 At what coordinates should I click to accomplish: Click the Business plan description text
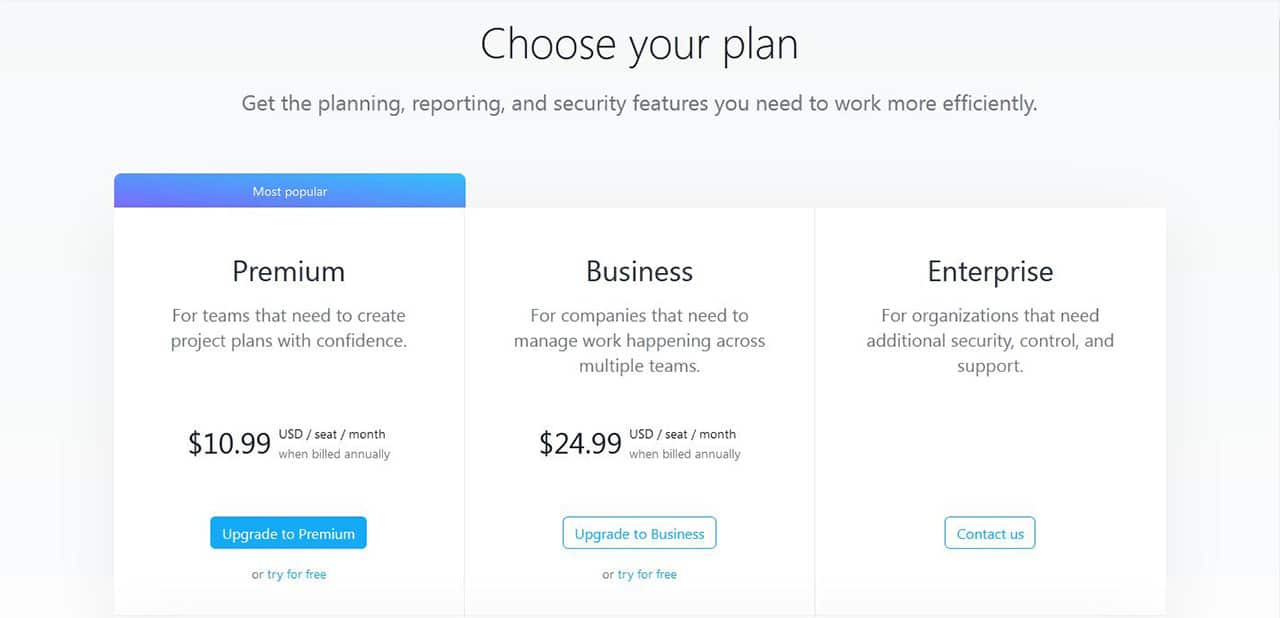[639, 341]
